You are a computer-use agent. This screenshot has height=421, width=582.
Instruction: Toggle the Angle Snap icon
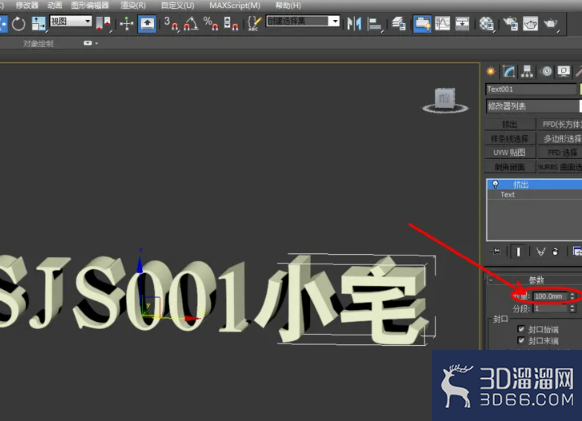(191, 24)
